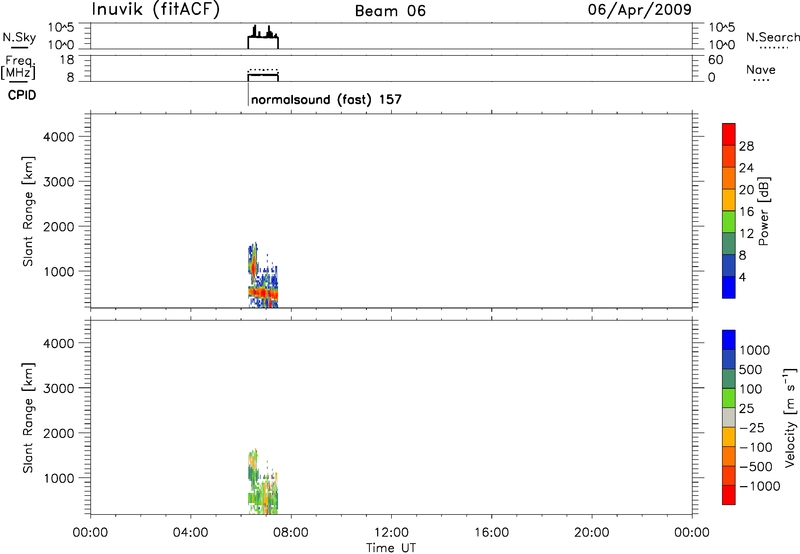The image size is (800, 554).
Task: Click the '2000' tick label on power plot
Action: pos(59,226)
